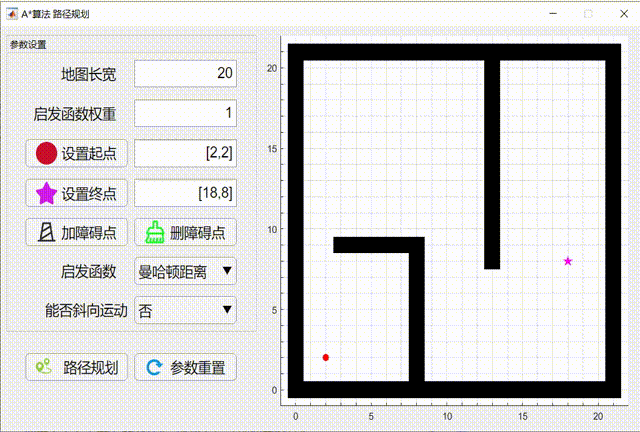Click the 能否斜向运动 label text
Image resolution: width=640 pixels, height=432 pixels.
coord(86,311)
